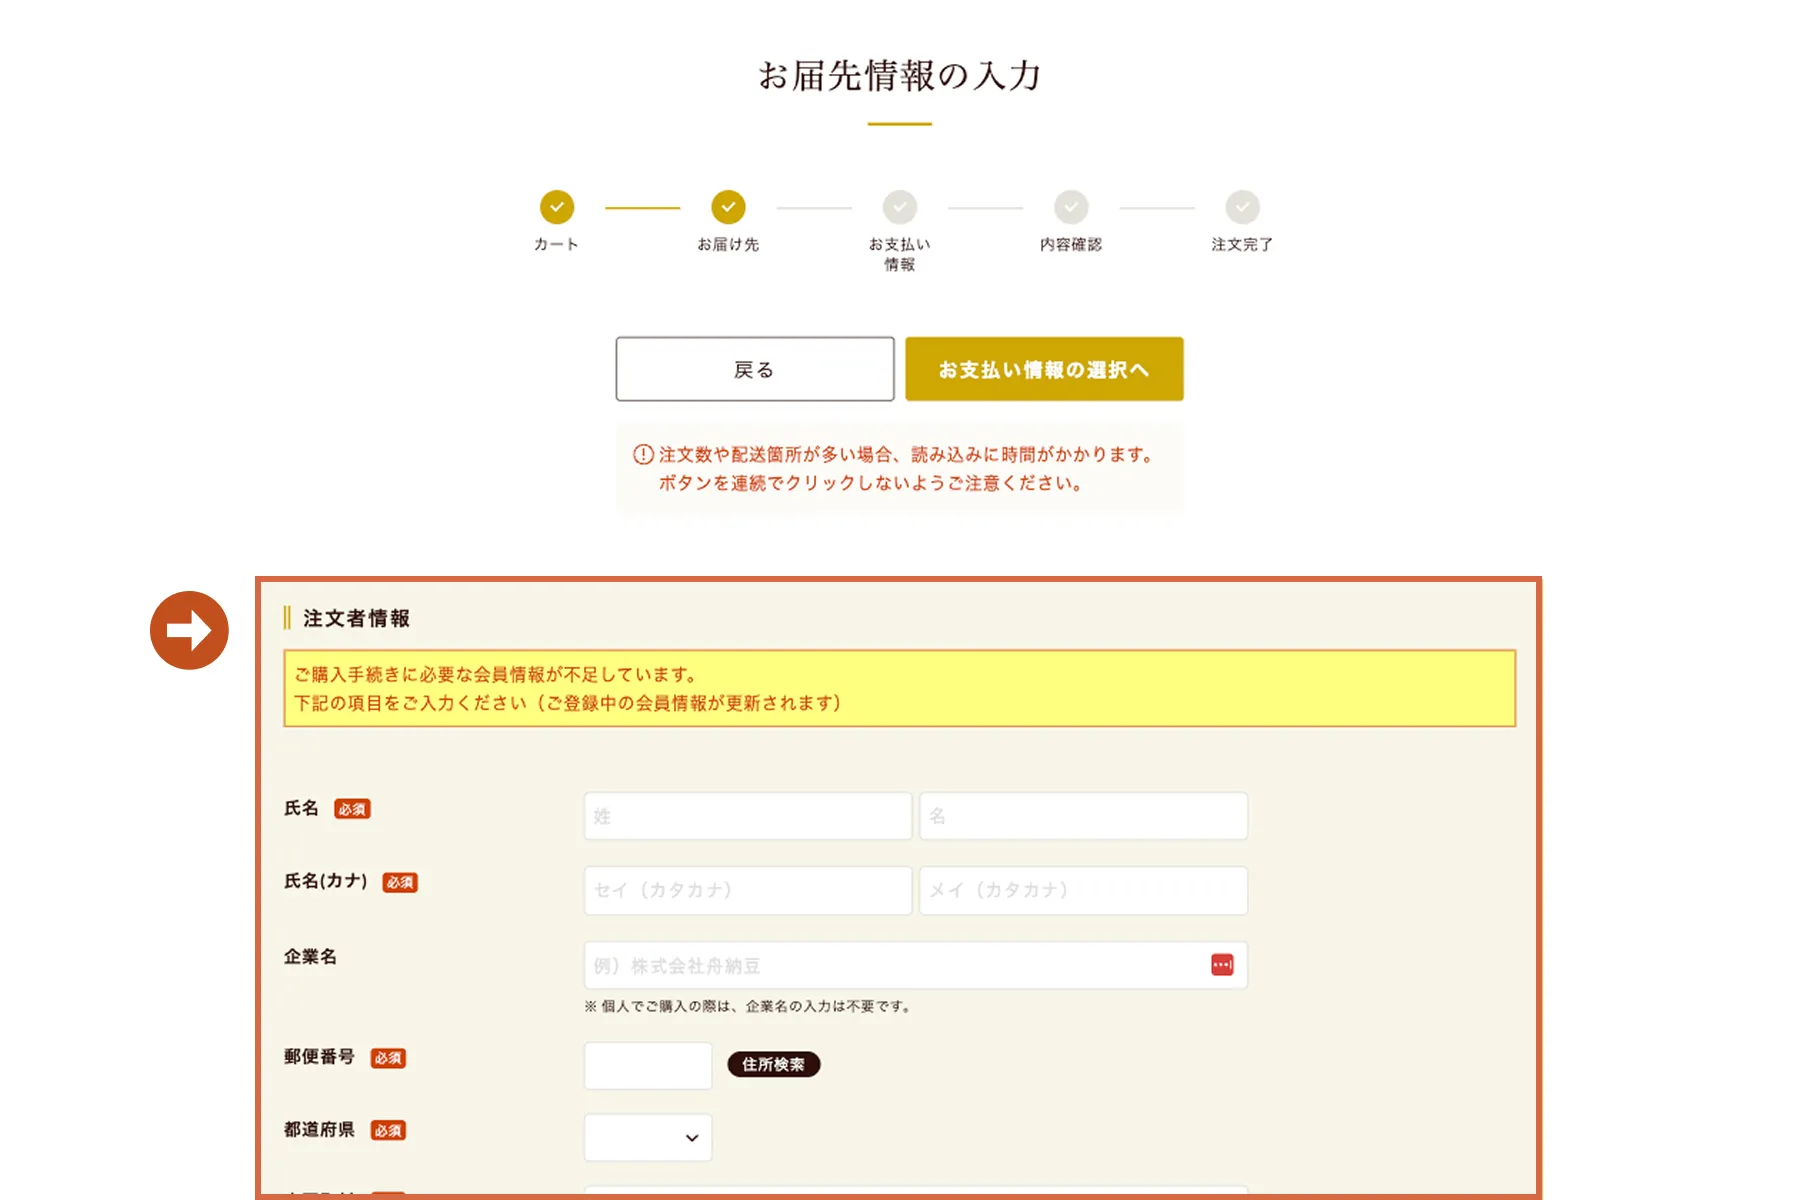Click the warning exclamation icon in notice
This screenshot has width=1800, height=1200.
coord(643,455)
